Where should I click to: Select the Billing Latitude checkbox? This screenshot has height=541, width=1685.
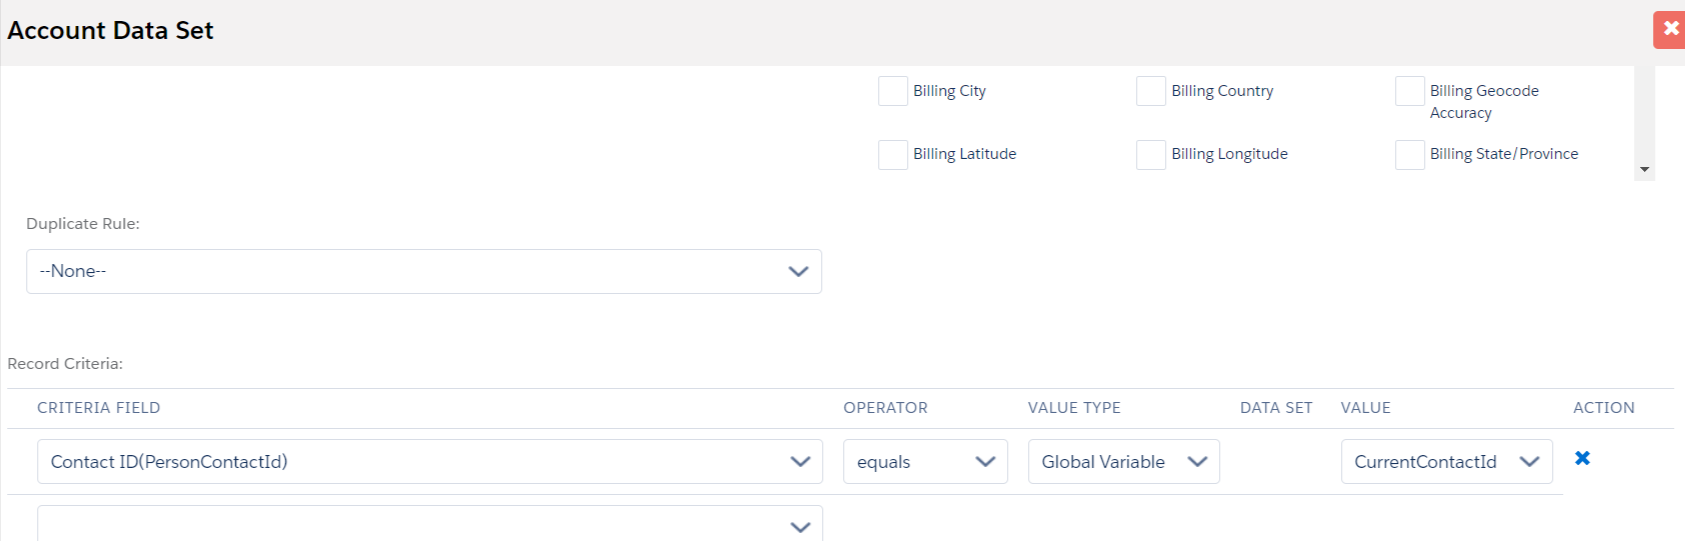click(893, 155)
